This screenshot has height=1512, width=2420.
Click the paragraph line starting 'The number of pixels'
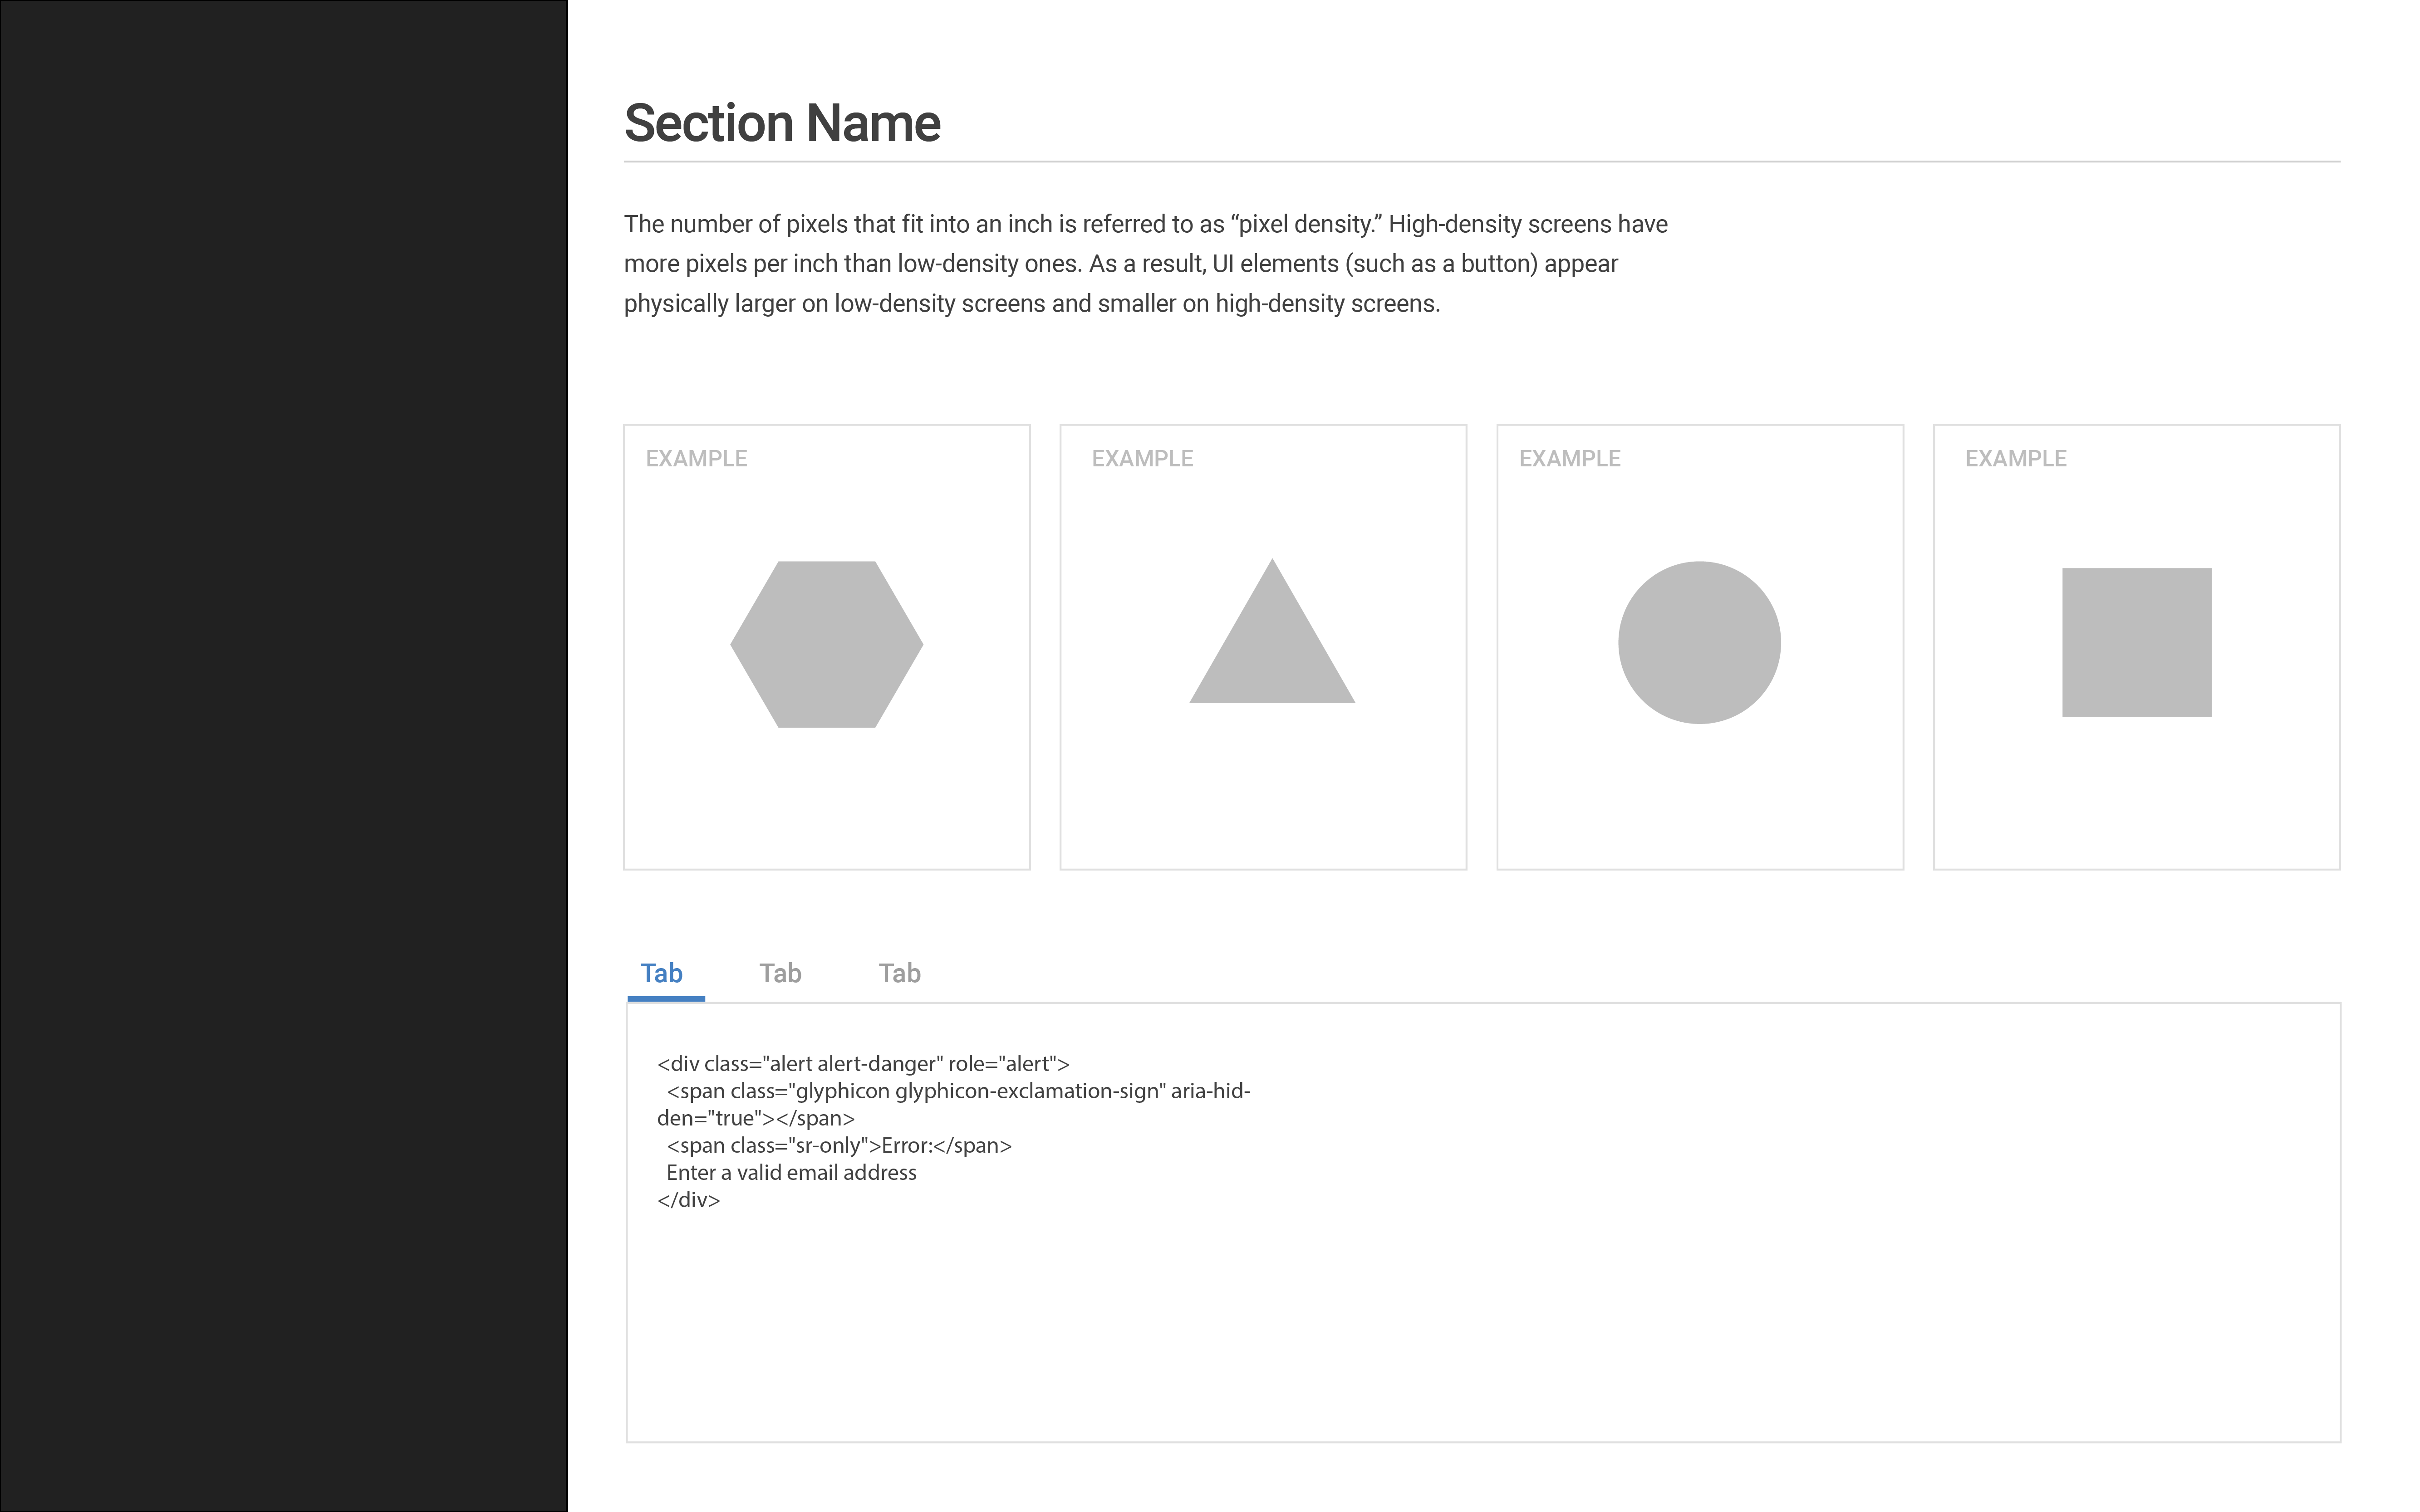point(1146,224)
